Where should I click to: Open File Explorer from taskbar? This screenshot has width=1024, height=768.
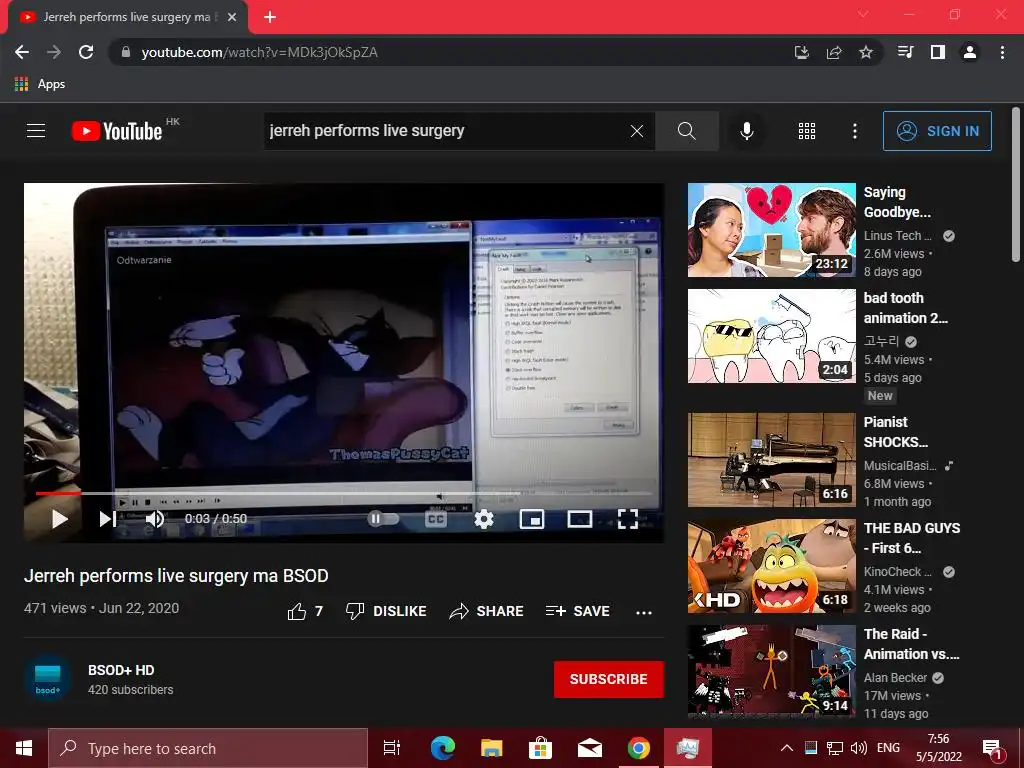491,748
